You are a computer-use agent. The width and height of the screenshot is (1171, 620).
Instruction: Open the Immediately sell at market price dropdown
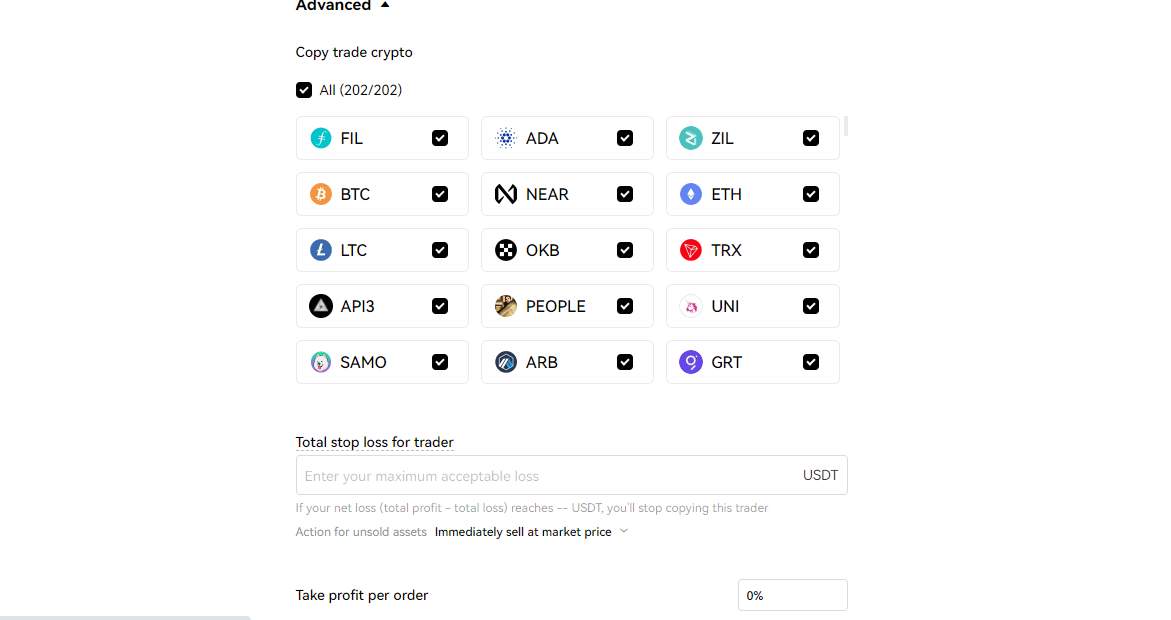click(532, 532)
